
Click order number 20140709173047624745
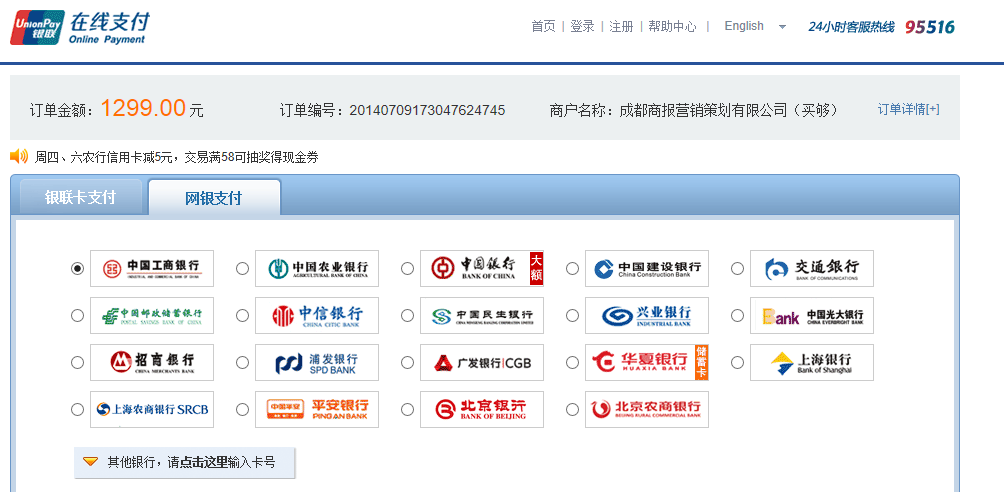click(427, 110)
